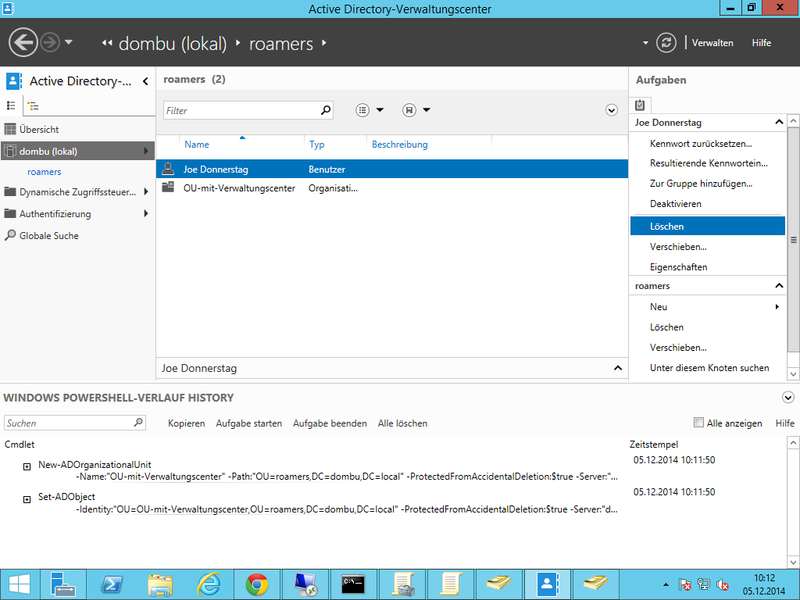Expand the Dynamische Zugriffssteuerung arrow
Screen dimensions: 800x600
[146, 192]
